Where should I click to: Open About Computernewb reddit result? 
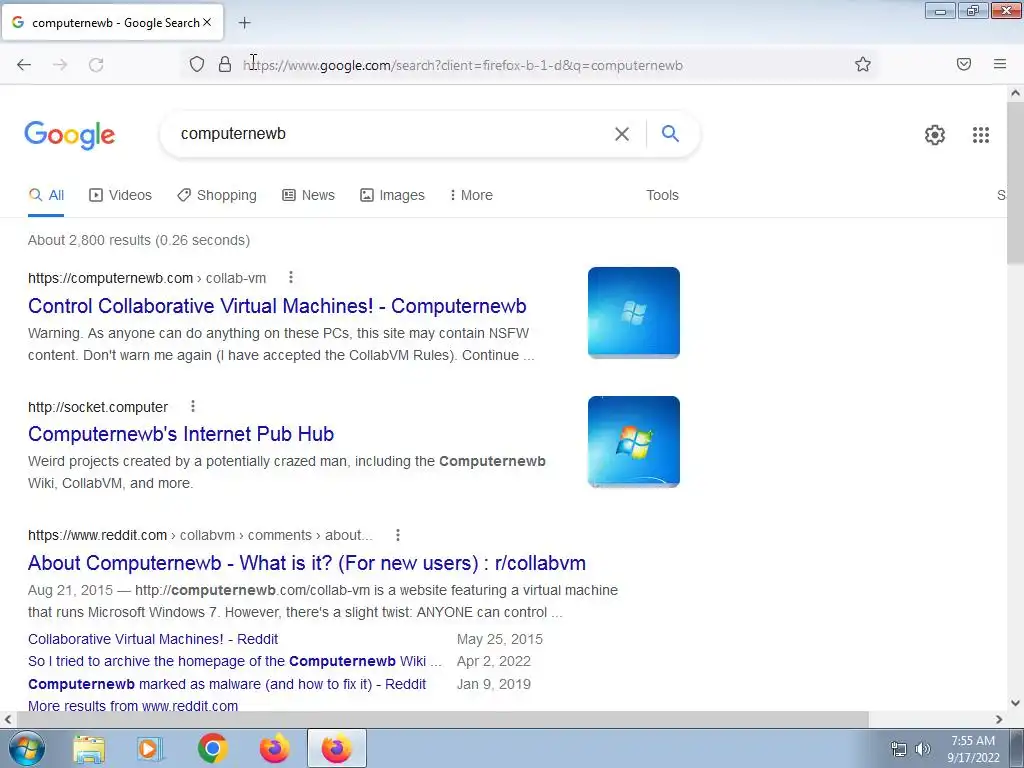click(307, 563)
